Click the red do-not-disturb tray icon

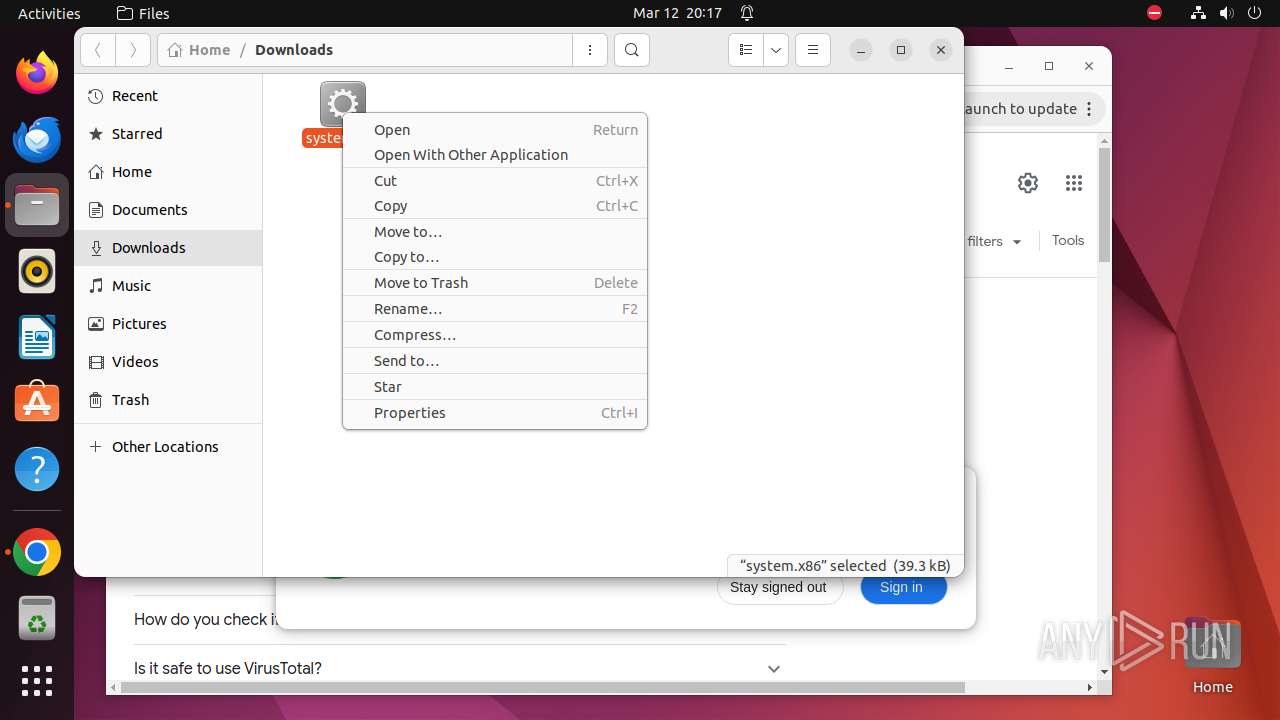pyautogui.click(x=1155, y=13)
